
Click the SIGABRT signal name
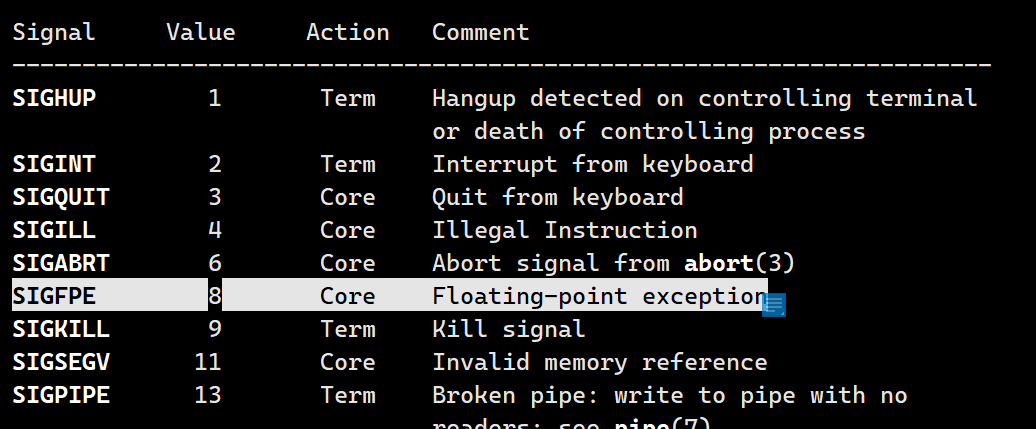point(61,263)
